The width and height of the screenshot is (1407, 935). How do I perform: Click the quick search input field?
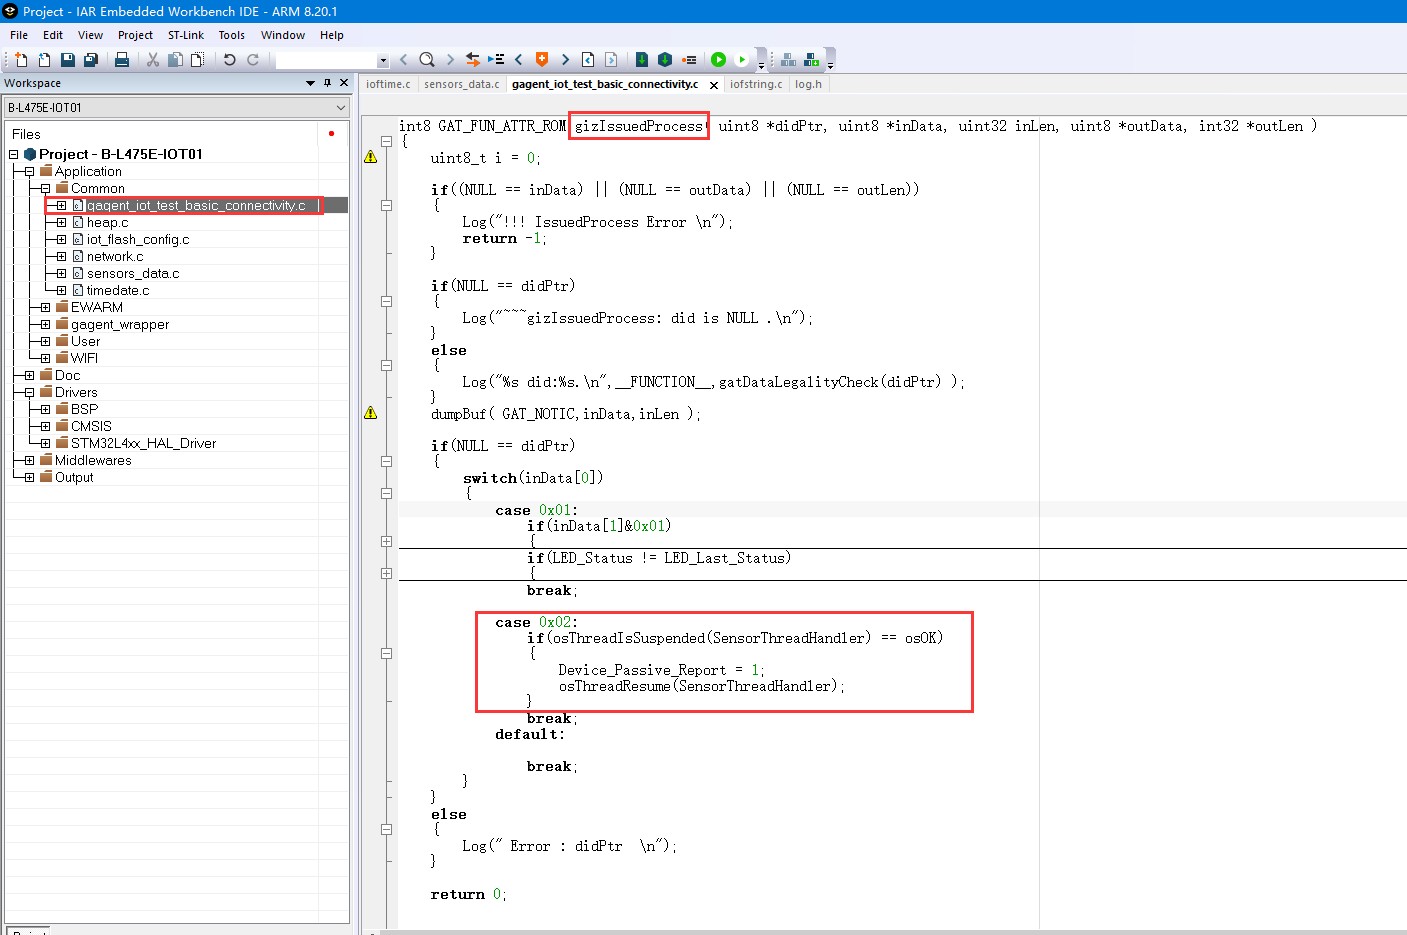point(326,60)
